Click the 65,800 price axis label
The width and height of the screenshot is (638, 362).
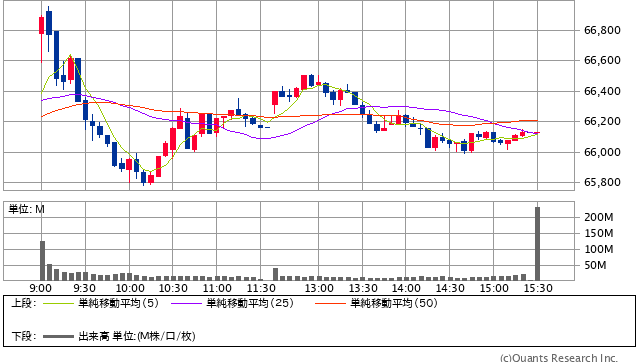point(602,182)
